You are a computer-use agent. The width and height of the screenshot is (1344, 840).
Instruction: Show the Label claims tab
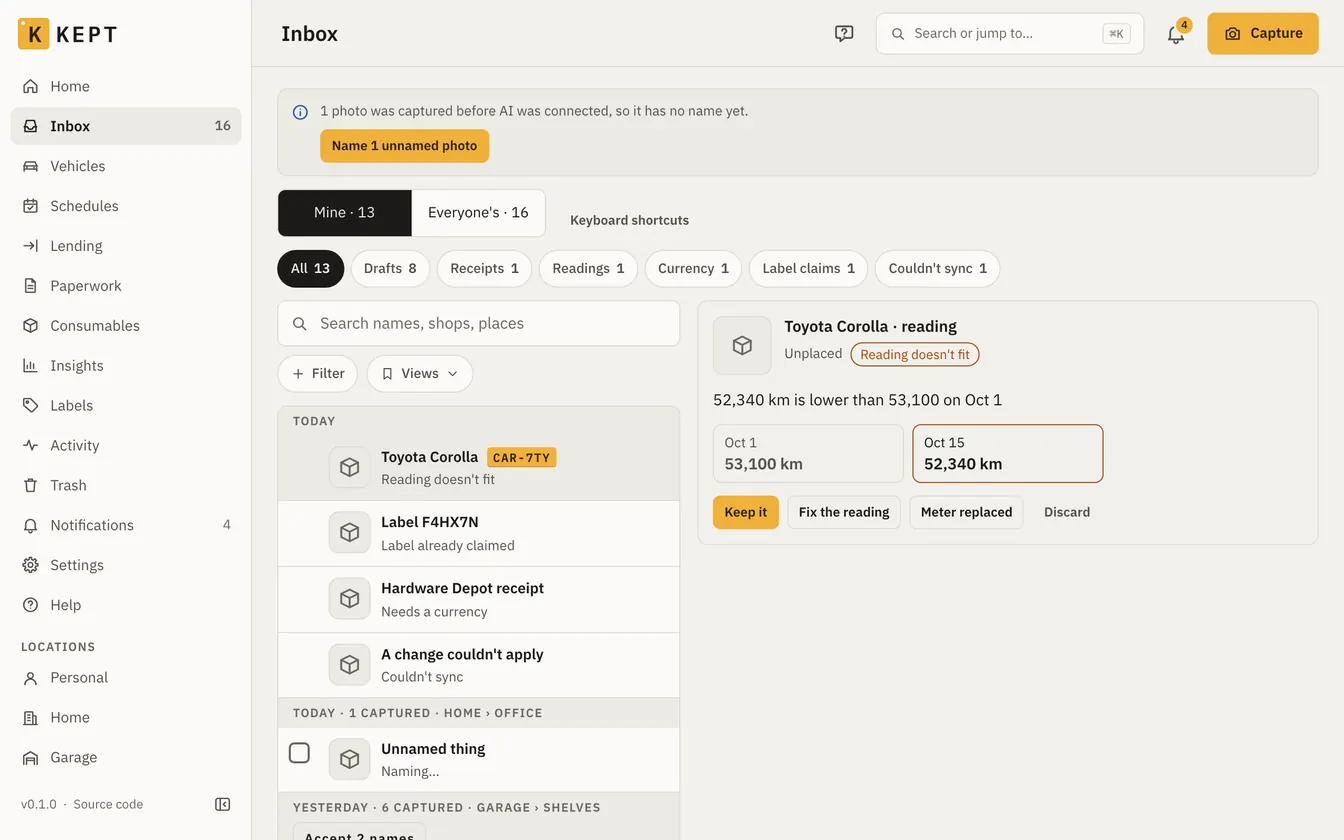pyautogui.click(x=808, y=269)
